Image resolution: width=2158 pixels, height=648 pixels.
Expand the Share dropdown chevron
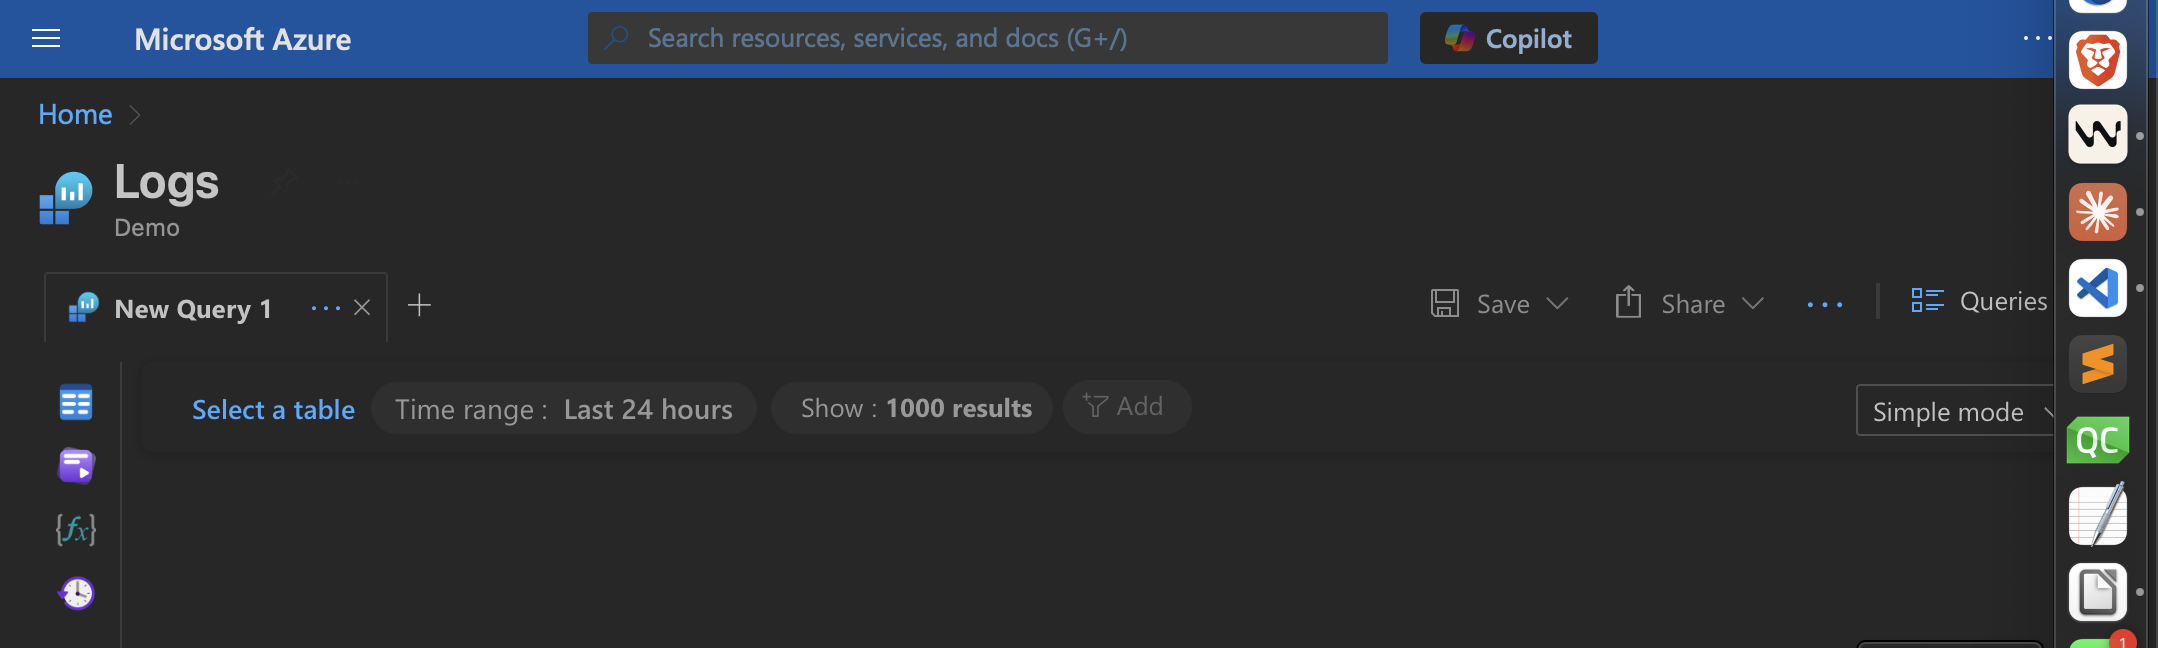[1752, 303]
